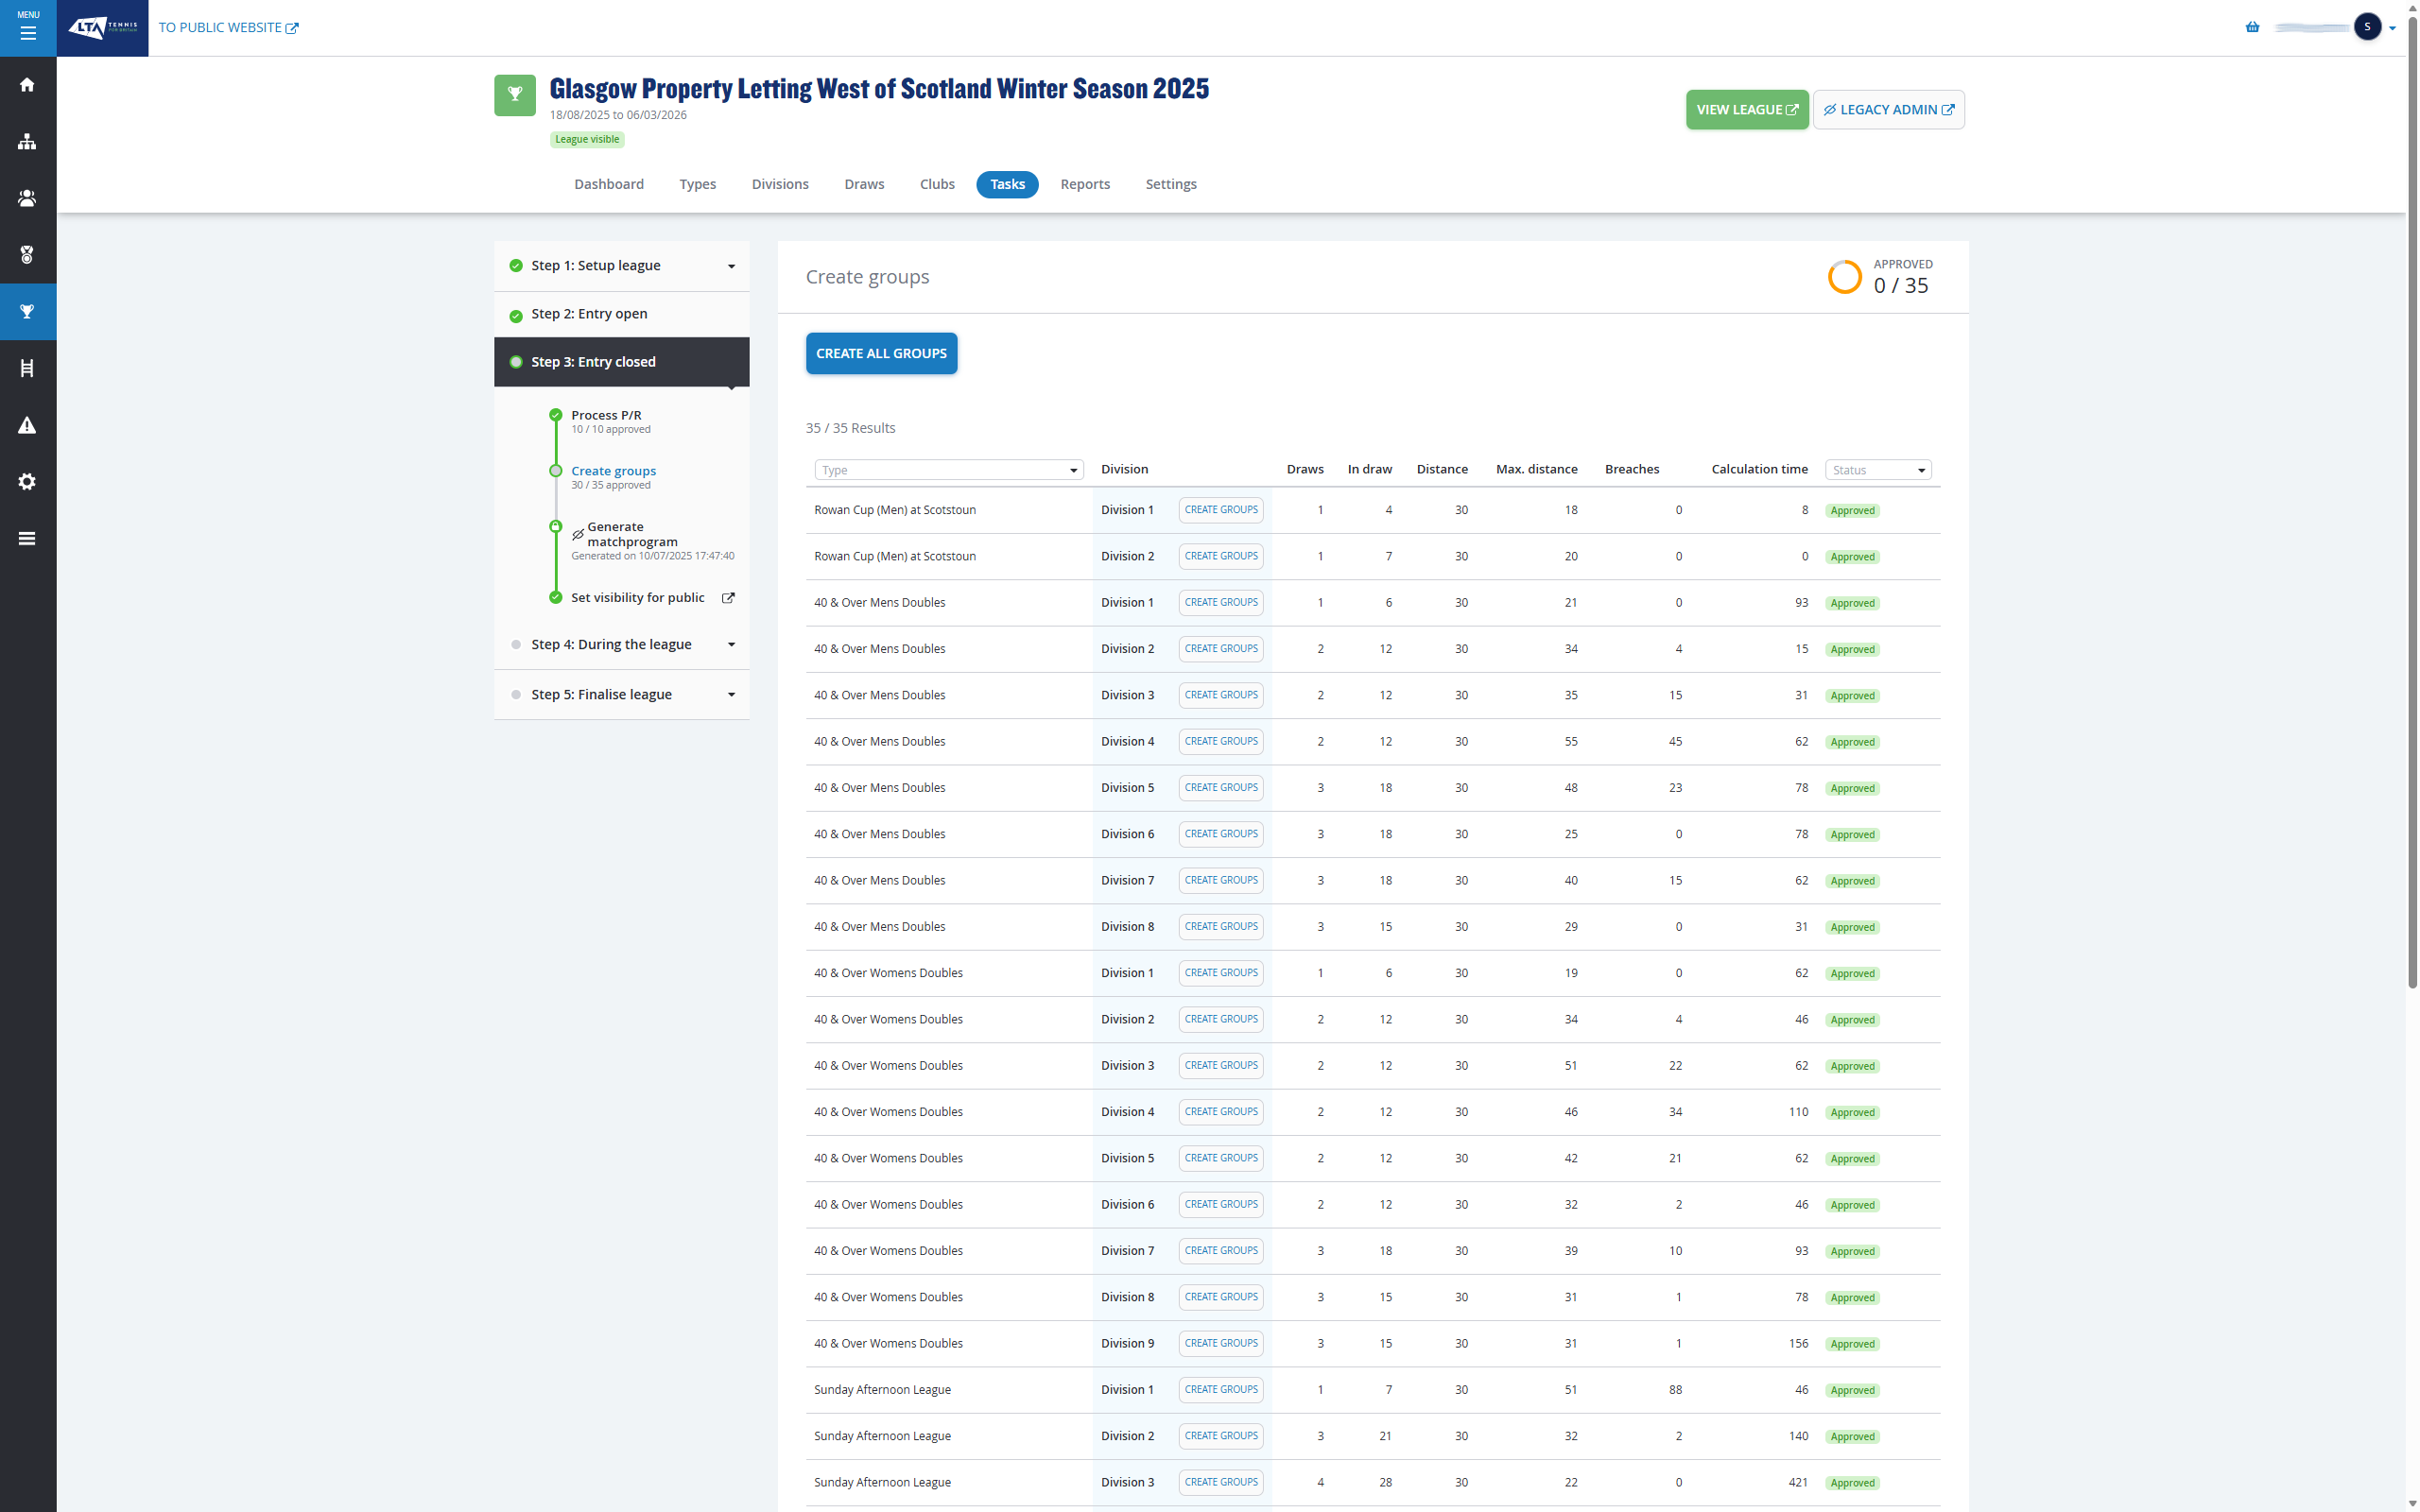Viewport: 2420px width, 1512px height.
Task: Open the hamburger MENU button
Action: point(28,28)
